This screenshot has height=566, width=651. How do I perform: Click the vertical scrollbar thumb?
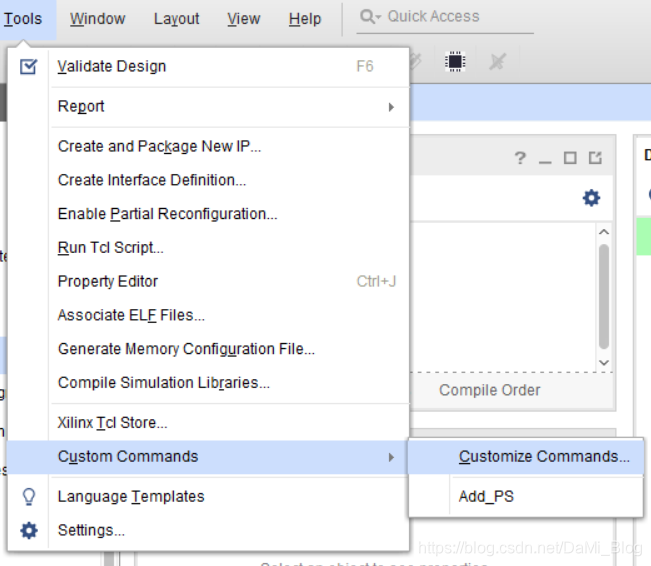604,296
